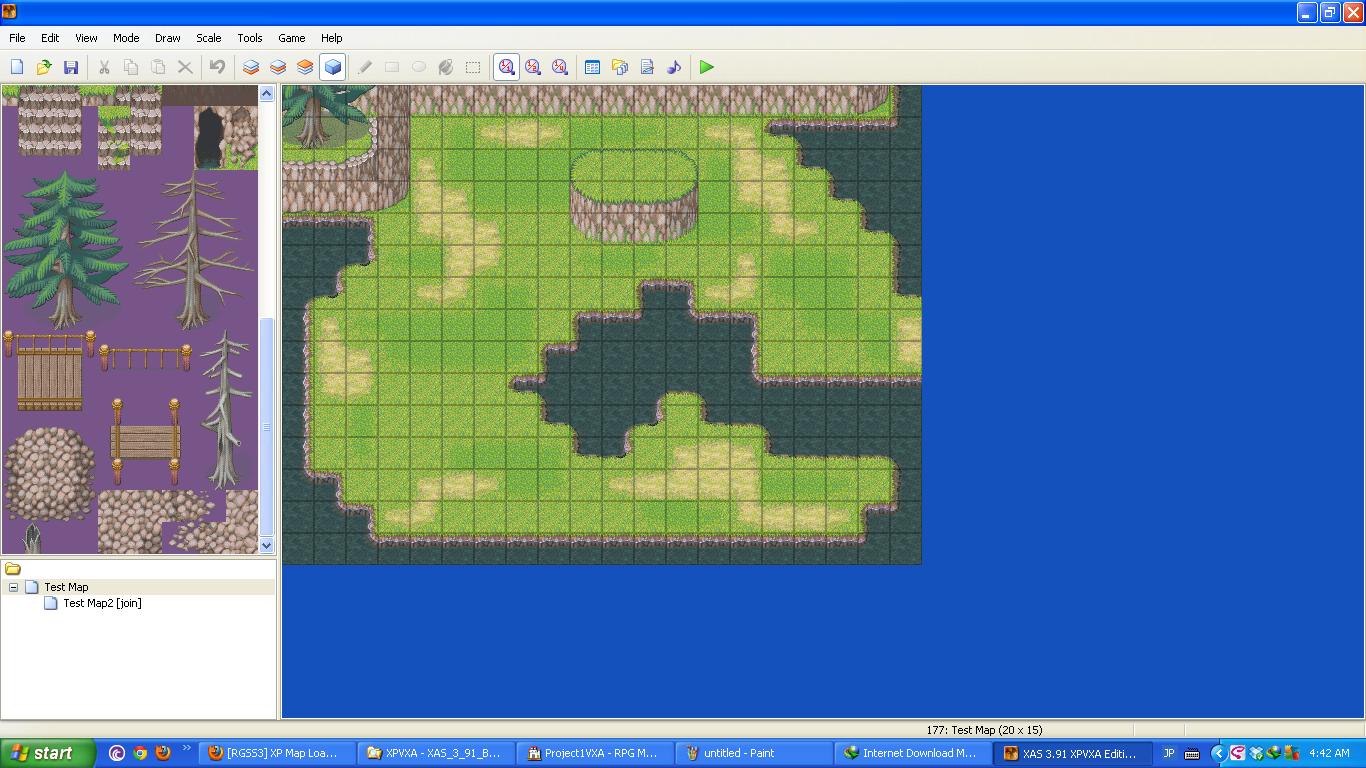Open the Help menu
The height and width of the screenshot is (768, 1366).
point(332,38)
